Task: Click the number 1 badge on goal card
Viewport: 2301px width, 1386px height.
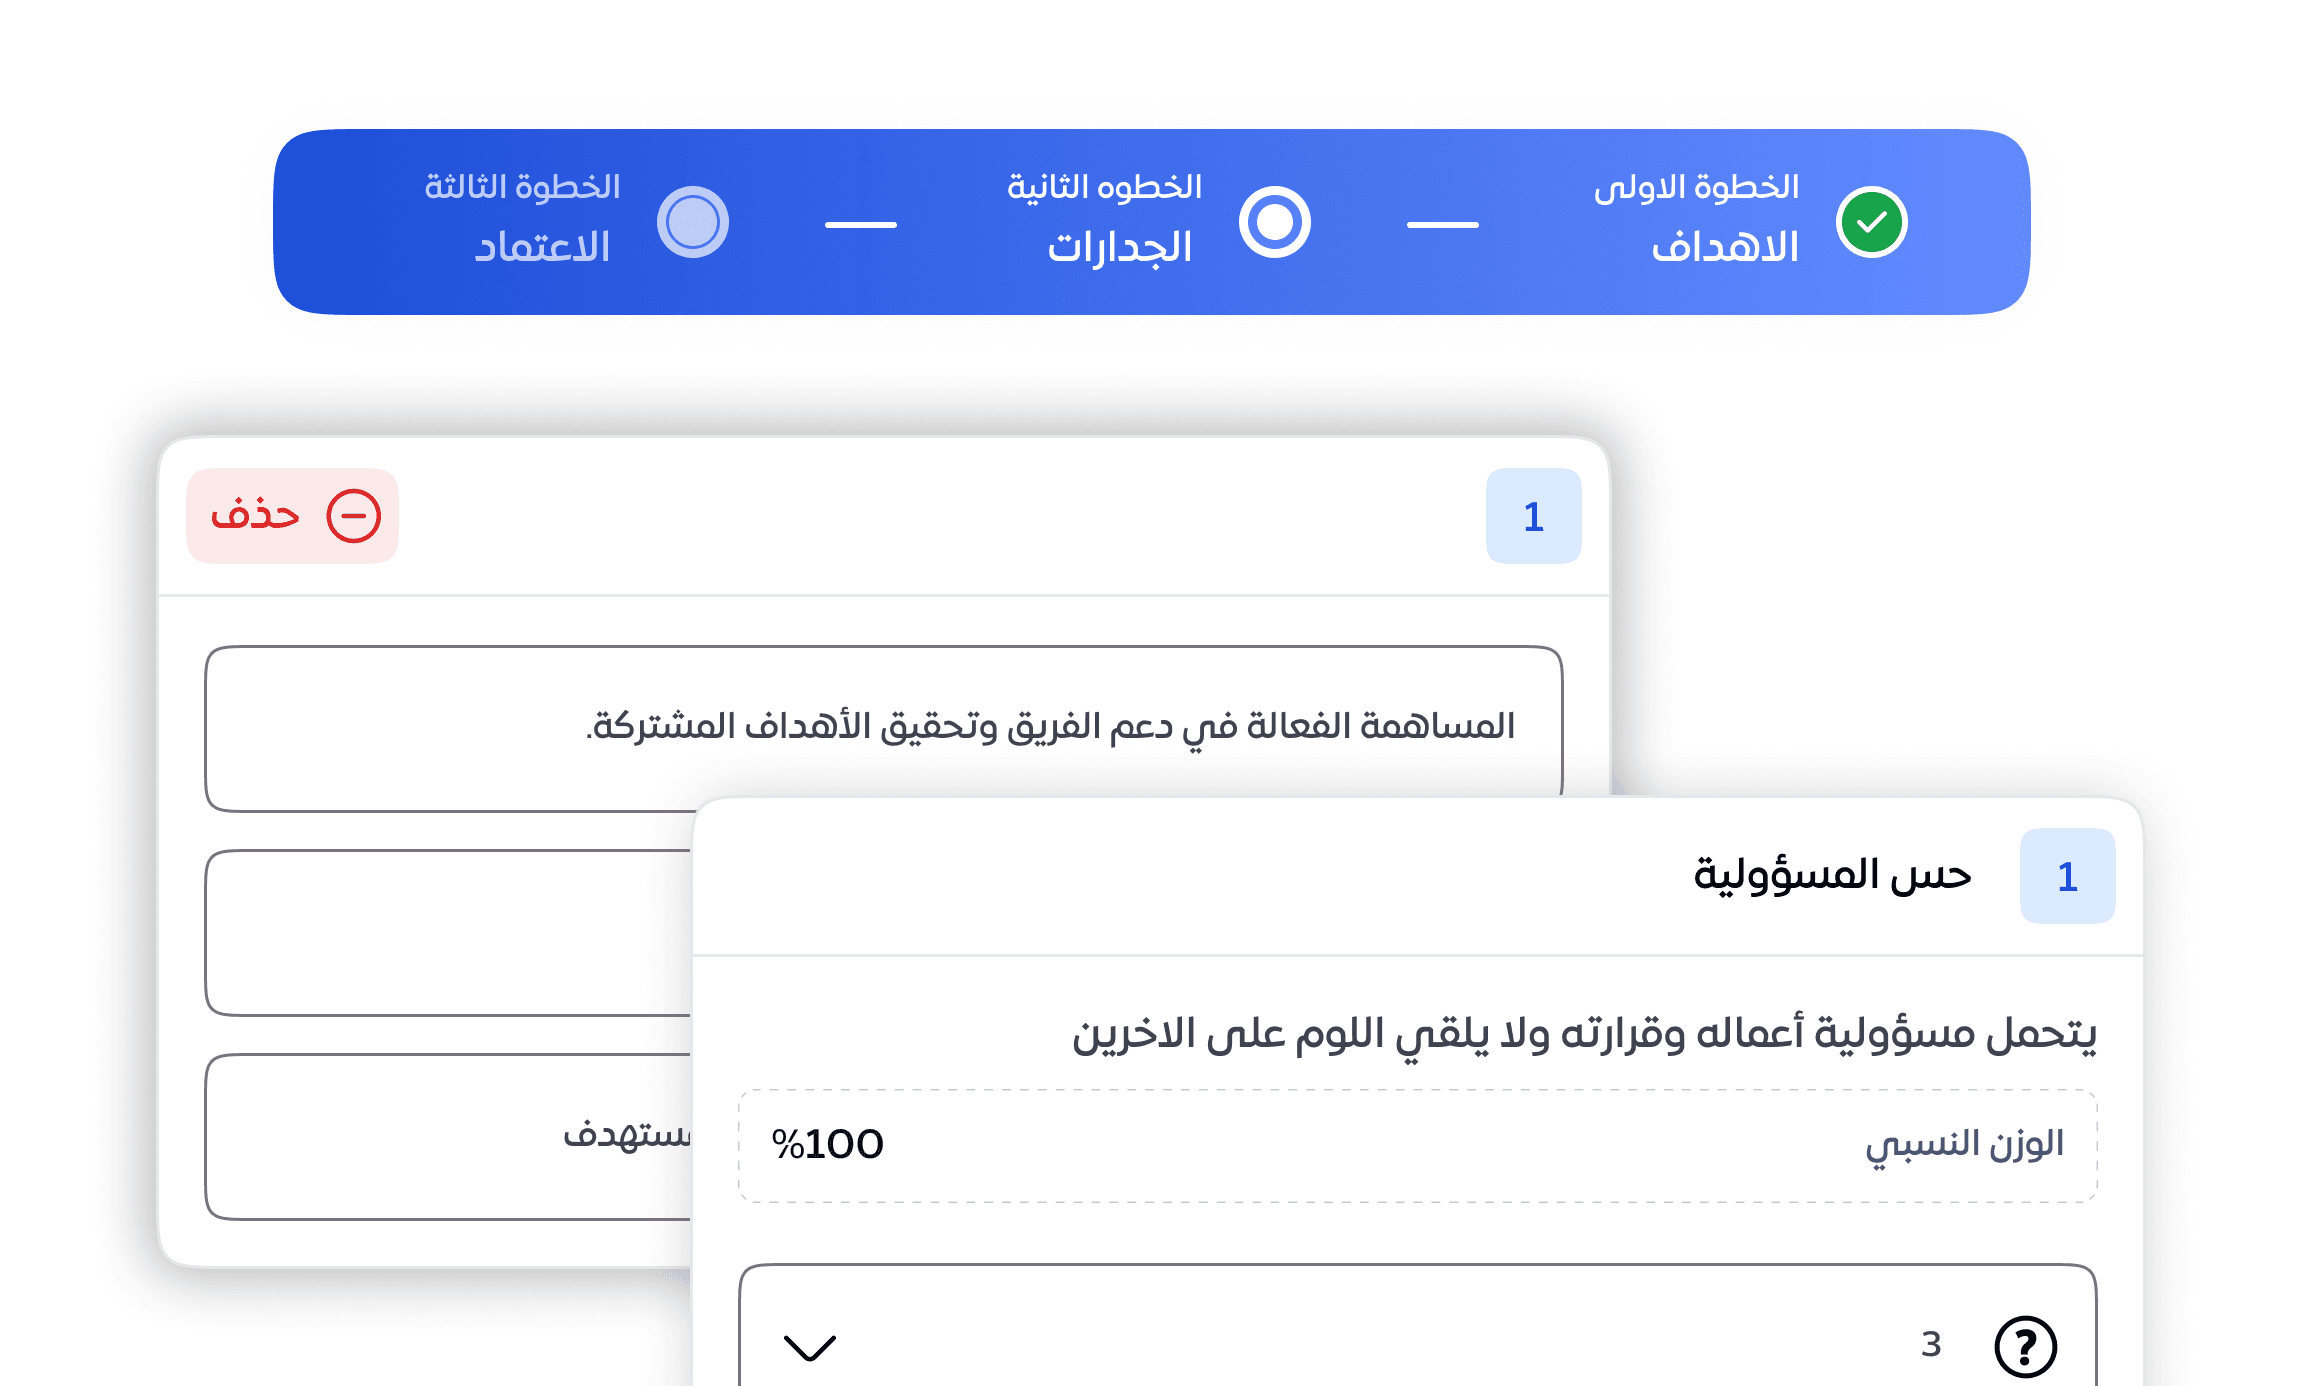Action: coord(1534,516)
